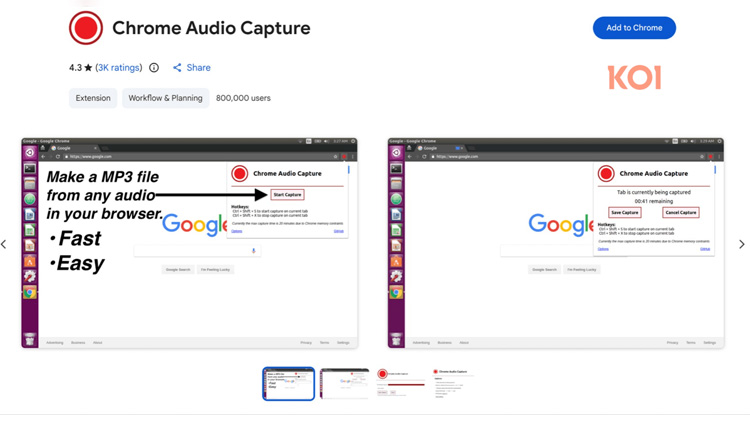Select the second carousel thumbnail
The width and height of the screenshot is (750, 422).
345,383
